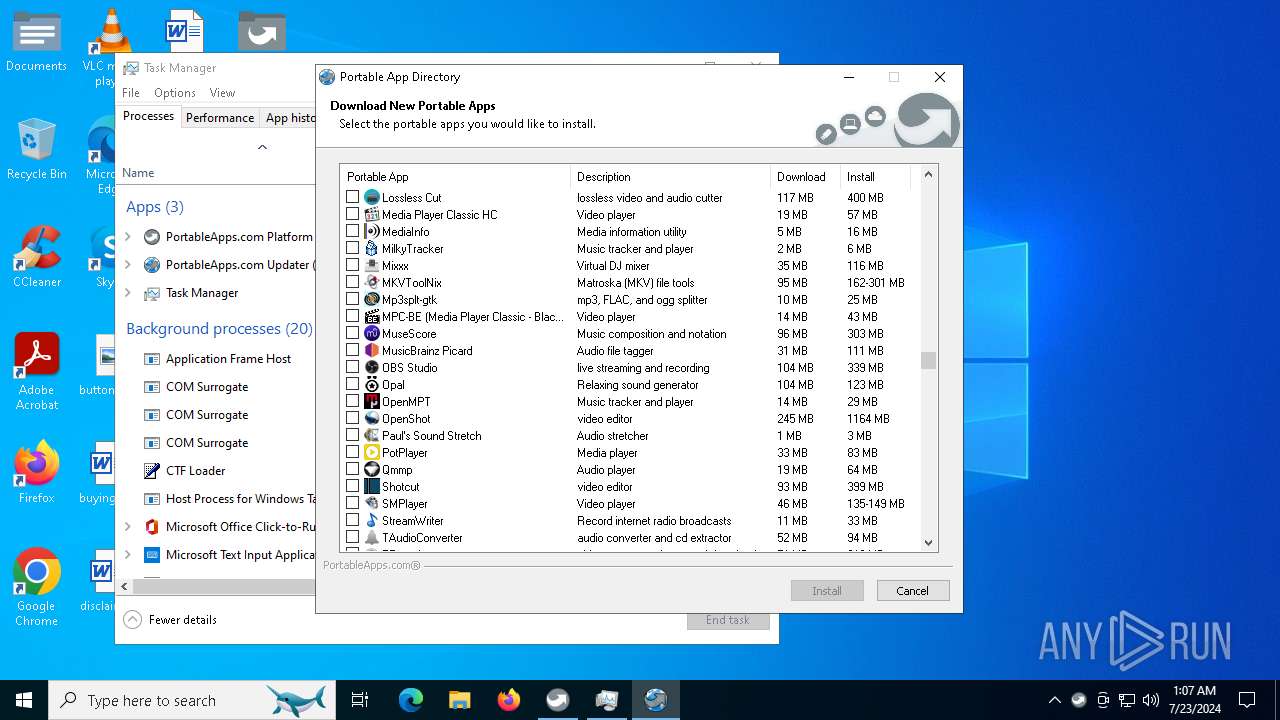Image resolution: width=1280 pixels, height=720 pixels.
Task: Click the Mixxx app icon
Action: pos(372,265)
